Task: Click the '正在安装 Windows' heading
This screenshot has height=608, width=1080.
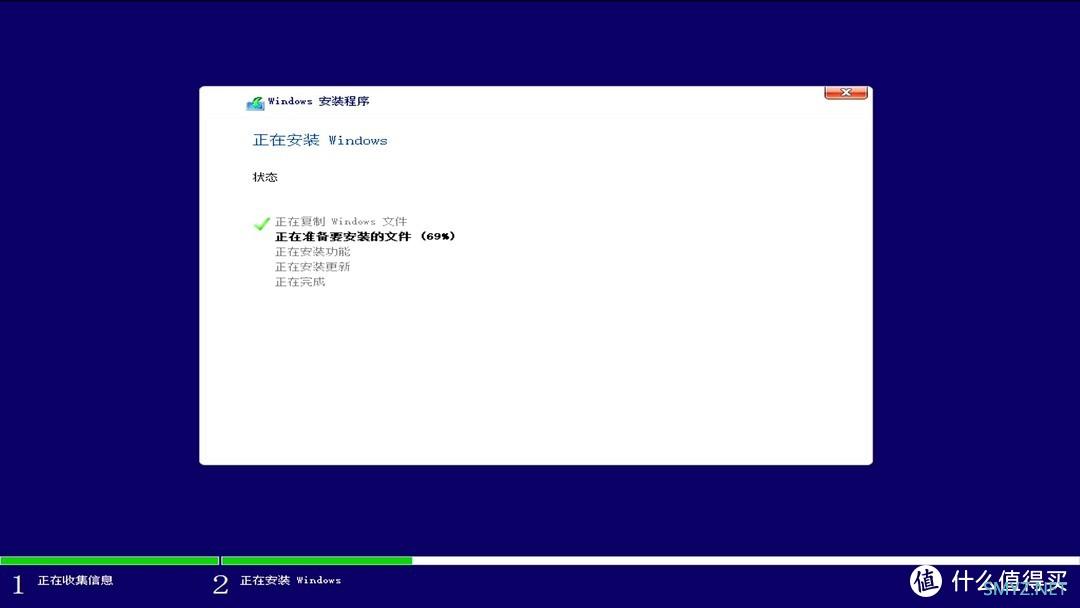Action: 320,140
